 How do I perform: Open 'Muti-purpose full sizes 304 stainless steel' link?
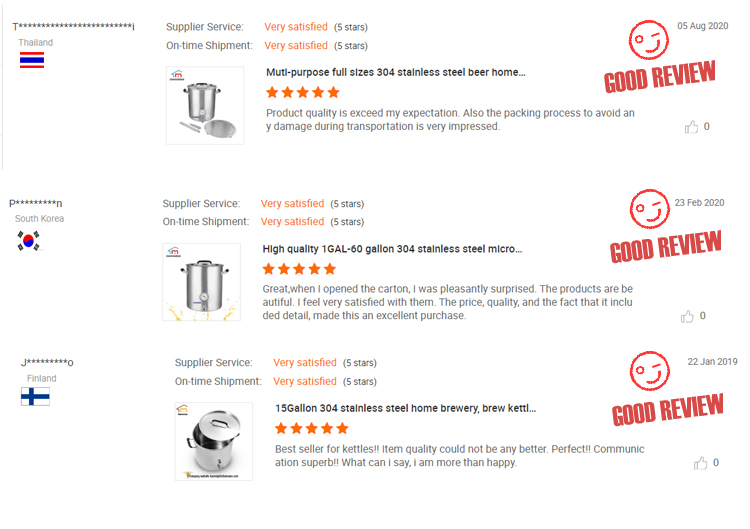coord(395,72)
